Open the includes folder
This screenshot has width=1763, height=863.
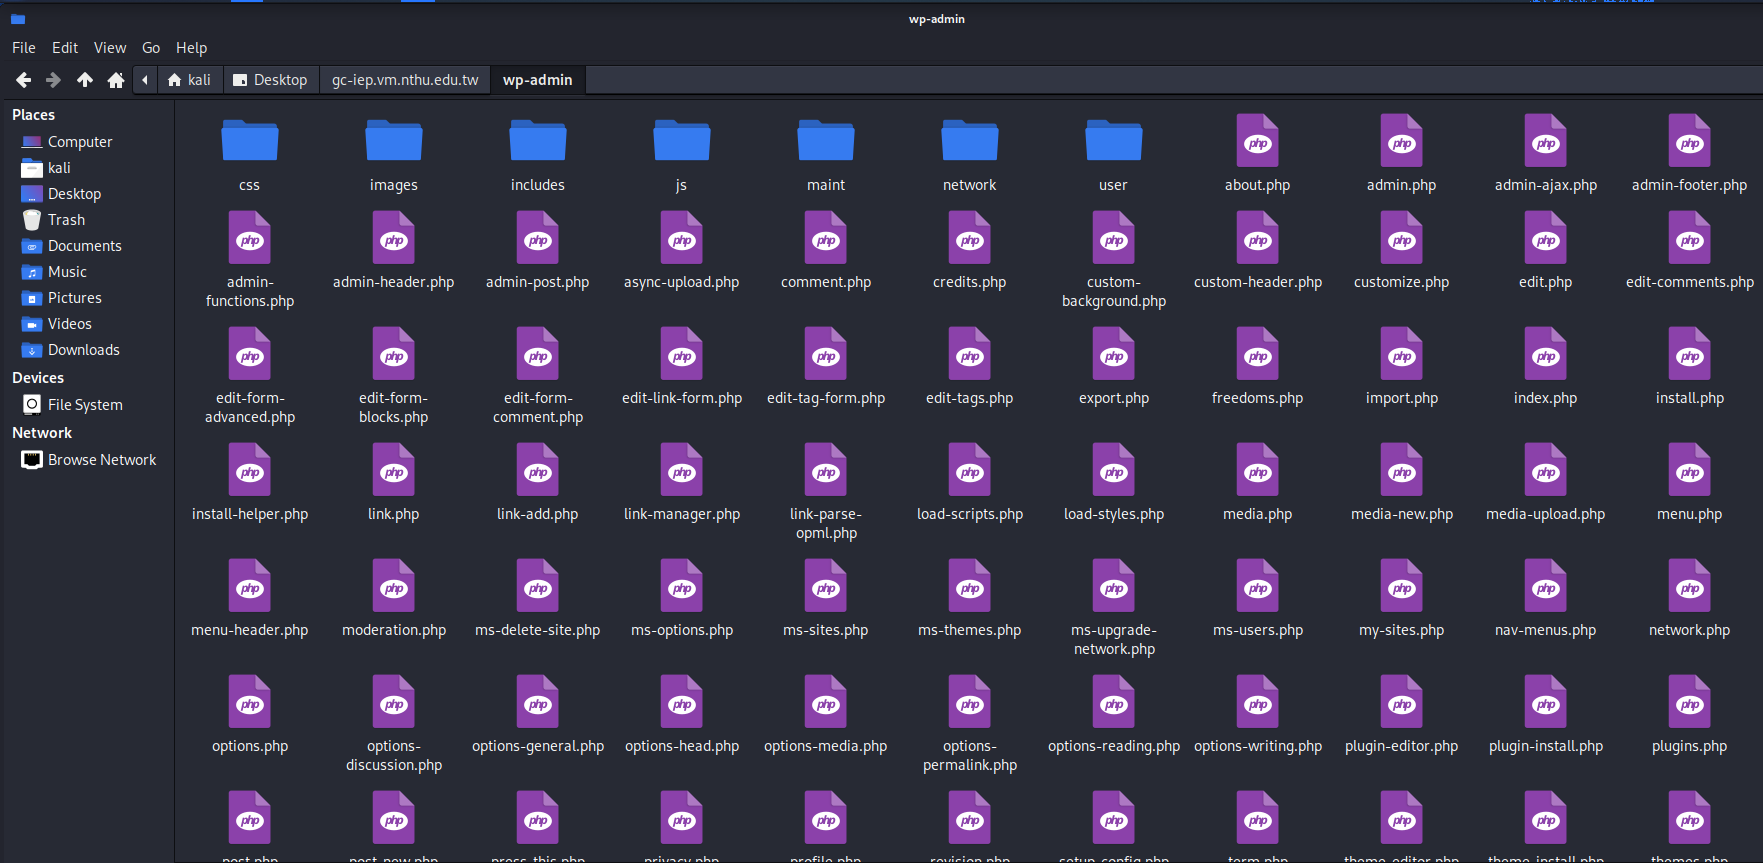click(538, 140)
